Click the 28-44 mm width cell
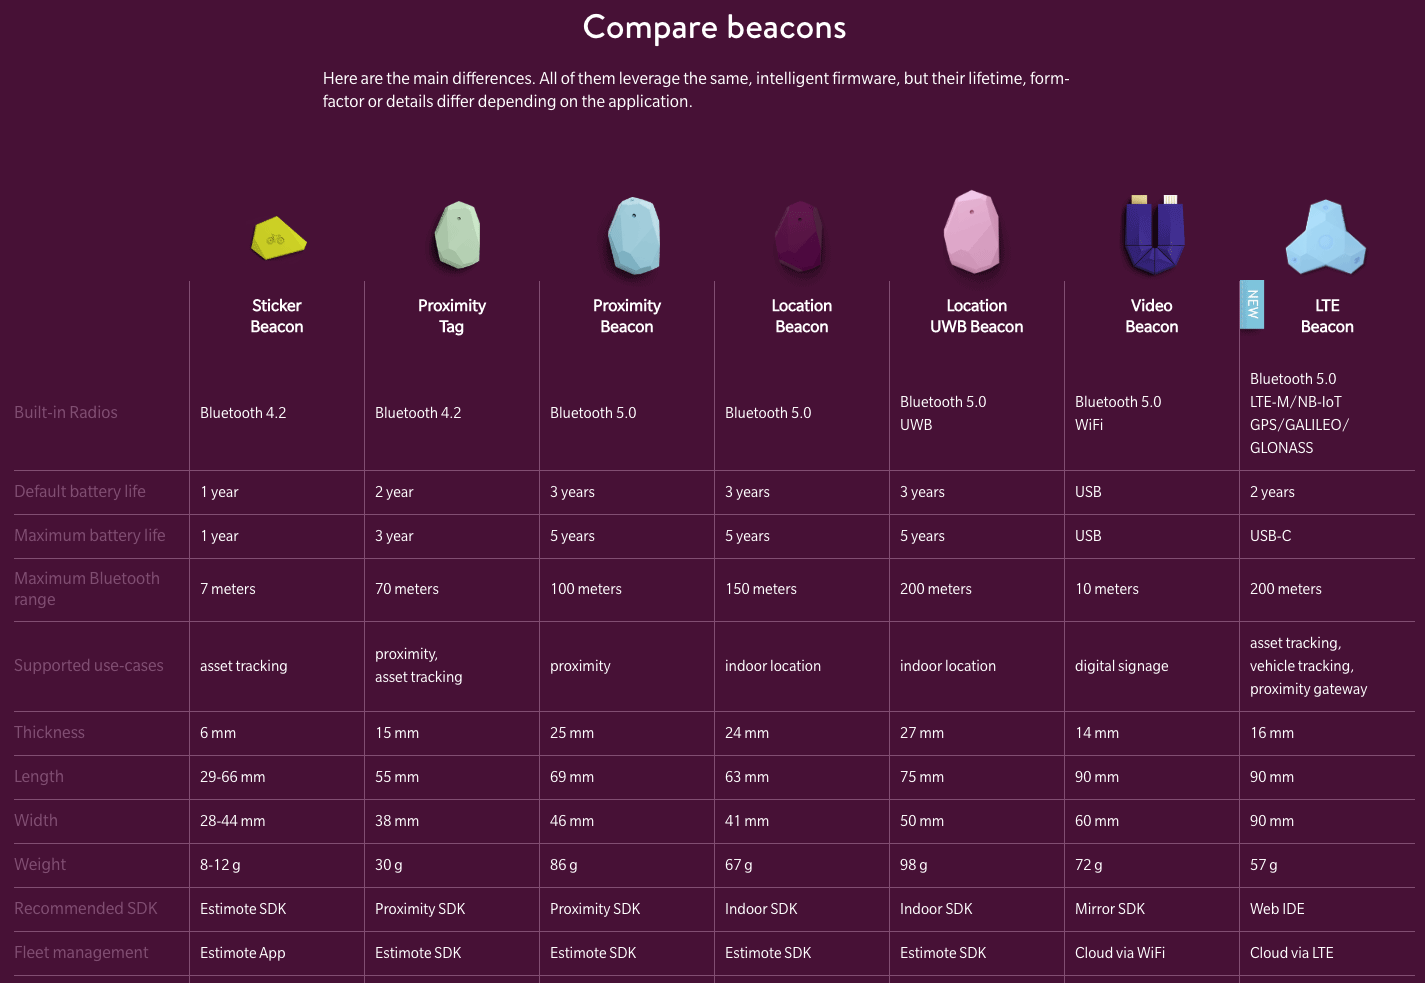The height and width of the screenshot is (983, 1425). [x=233, y=821]
